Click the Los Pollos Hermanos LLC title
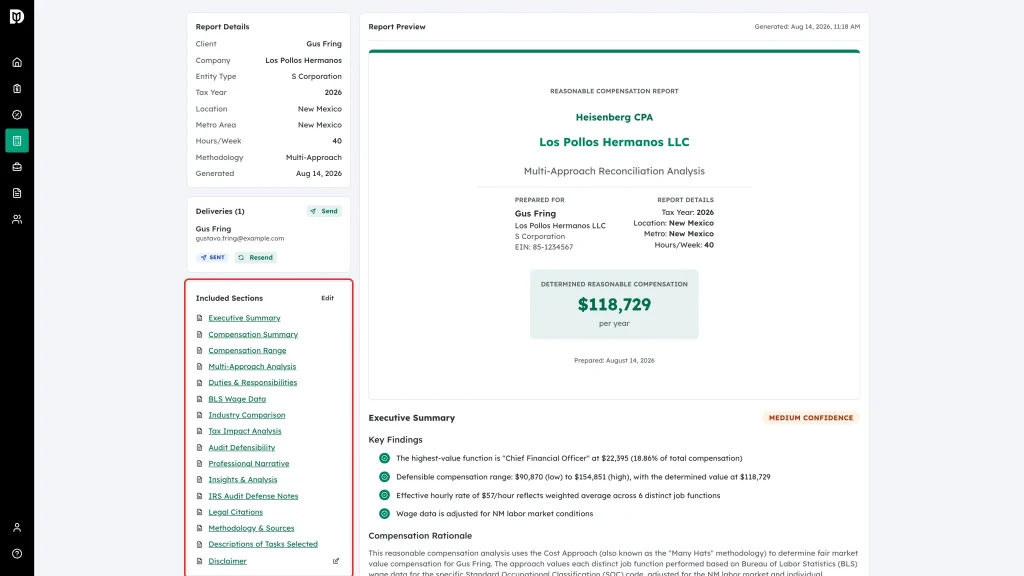Viewport: 1024px width, 576px height. click(x=614, y=142)
